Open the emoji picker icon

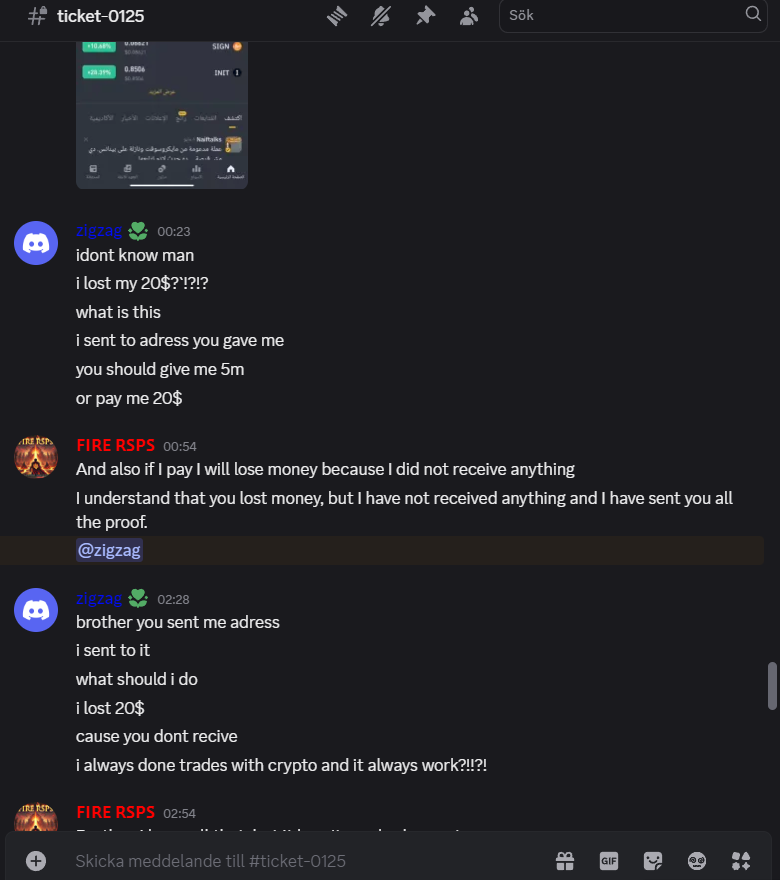(x=697, y=860)
